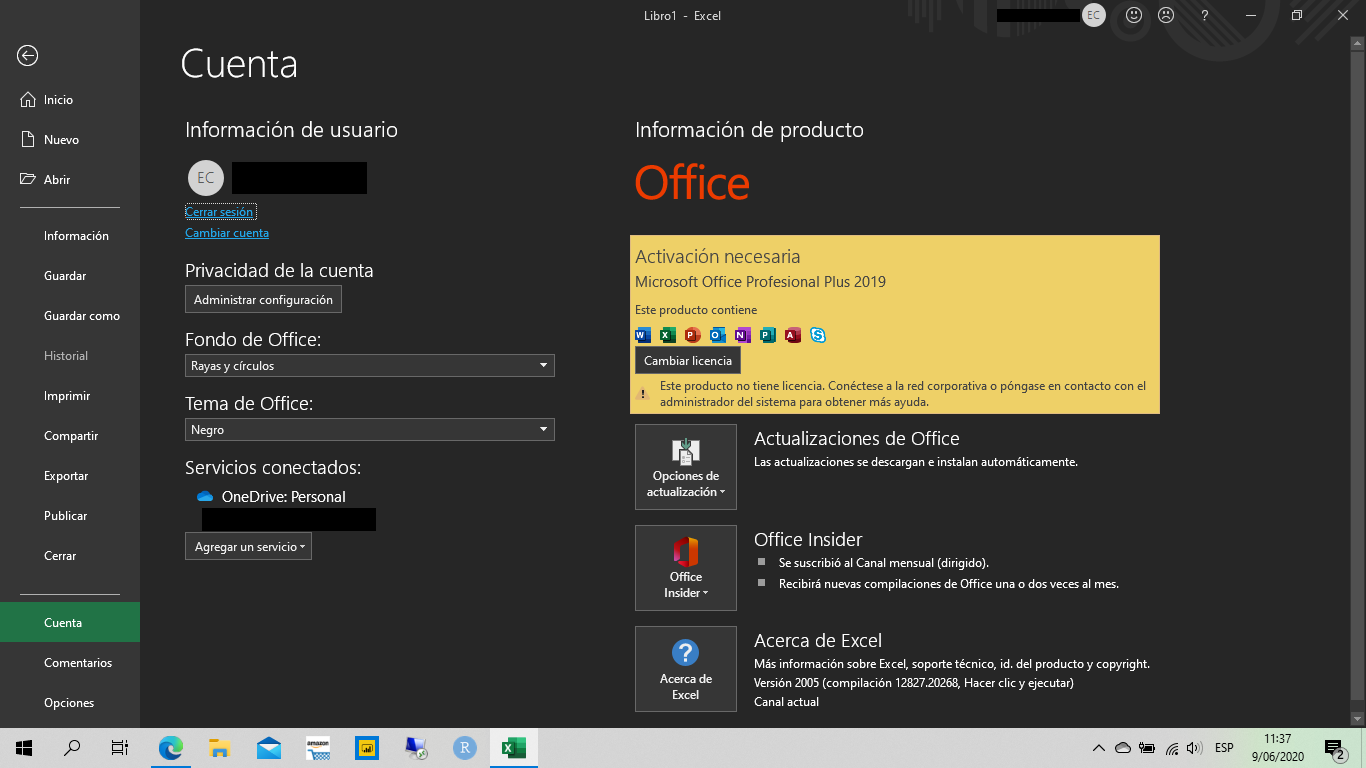Go back using the back arrow

[x=28, y=56]
